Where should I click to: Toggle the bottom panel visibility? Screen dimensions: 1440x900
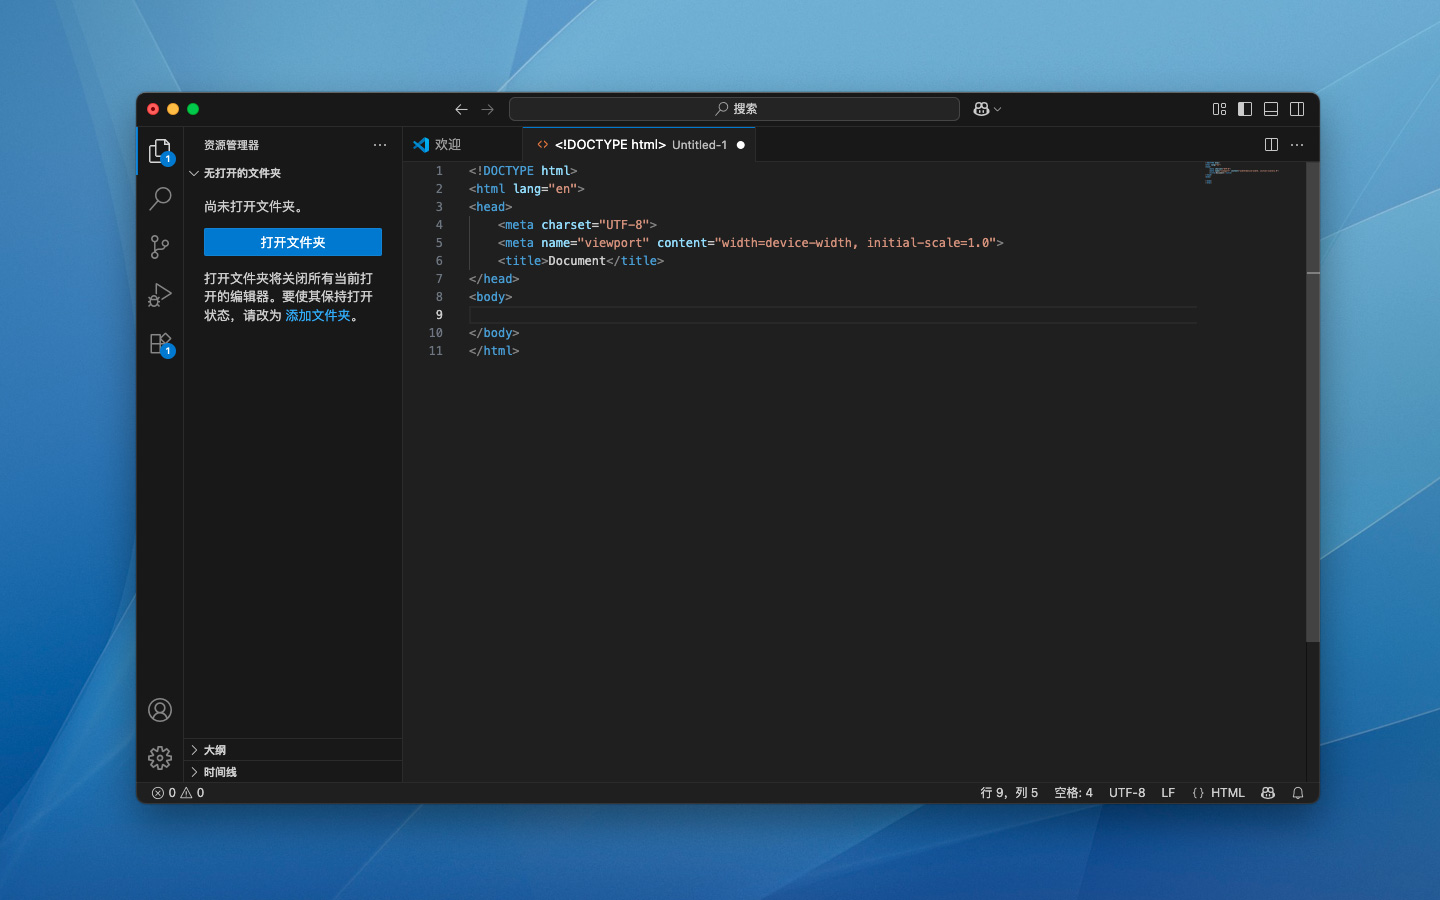1271,109
